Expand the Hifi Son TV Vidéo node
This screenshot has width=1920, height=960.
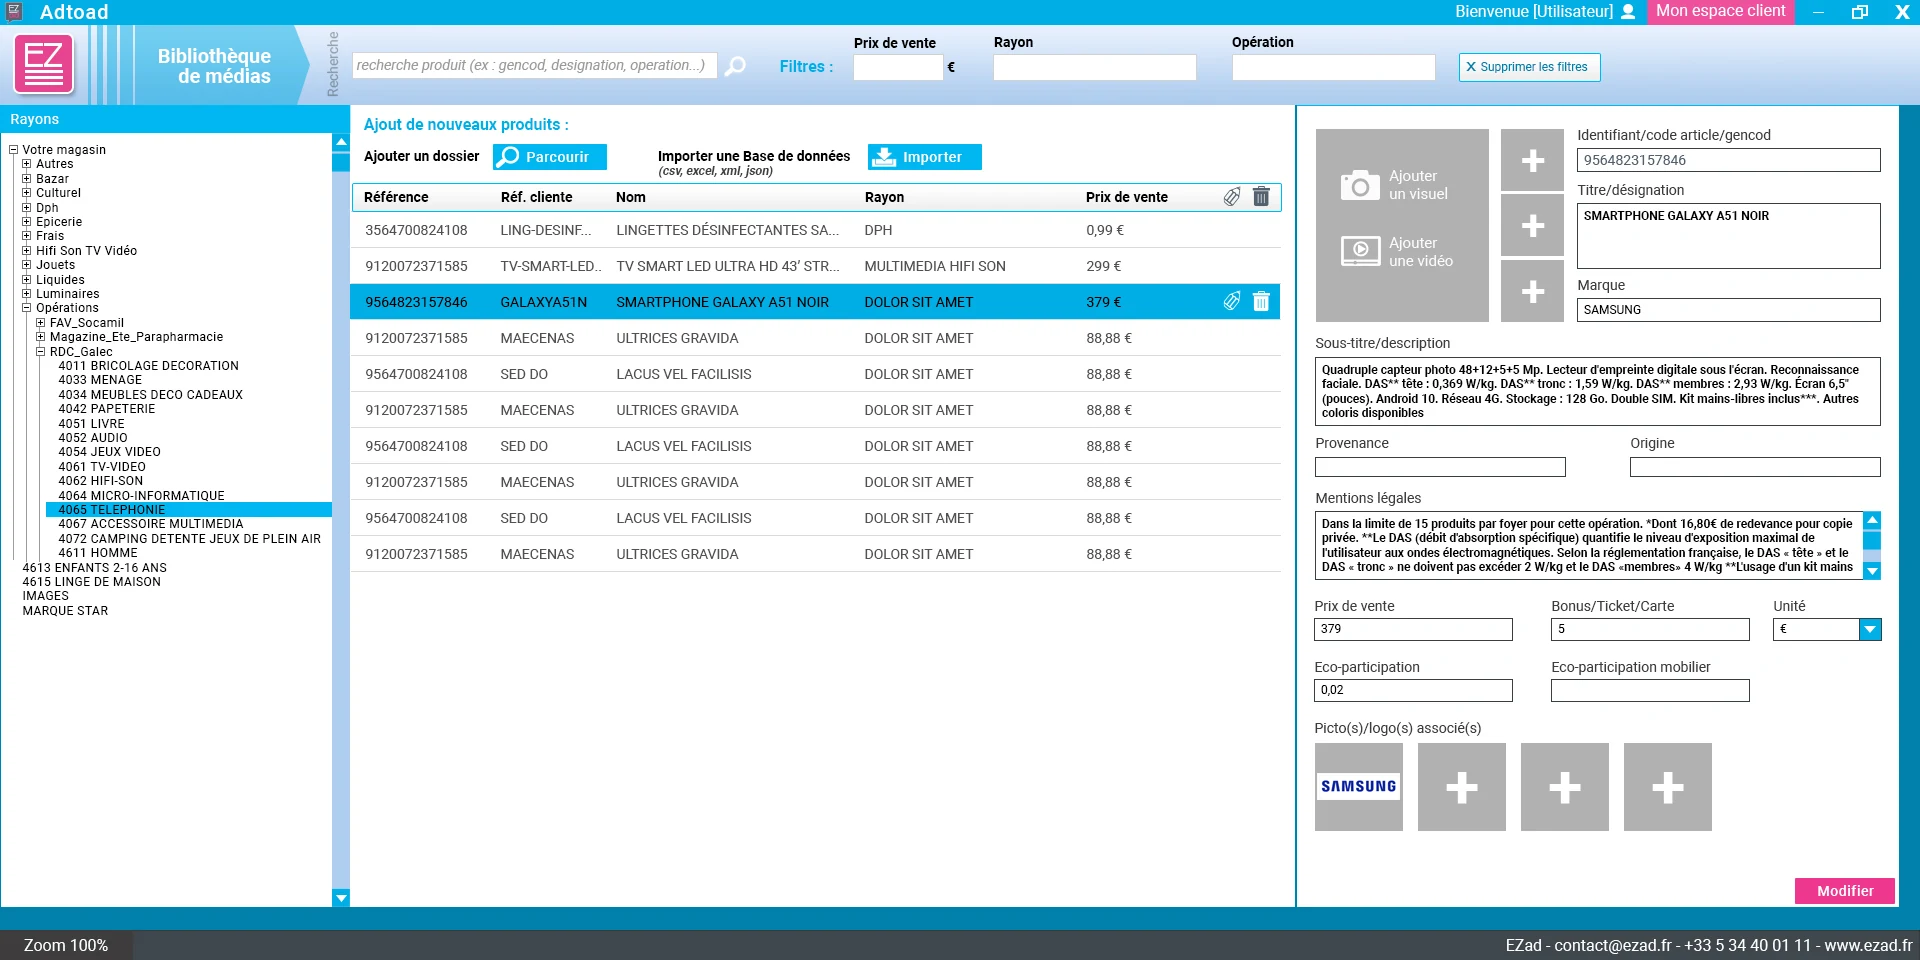[27, 251]
